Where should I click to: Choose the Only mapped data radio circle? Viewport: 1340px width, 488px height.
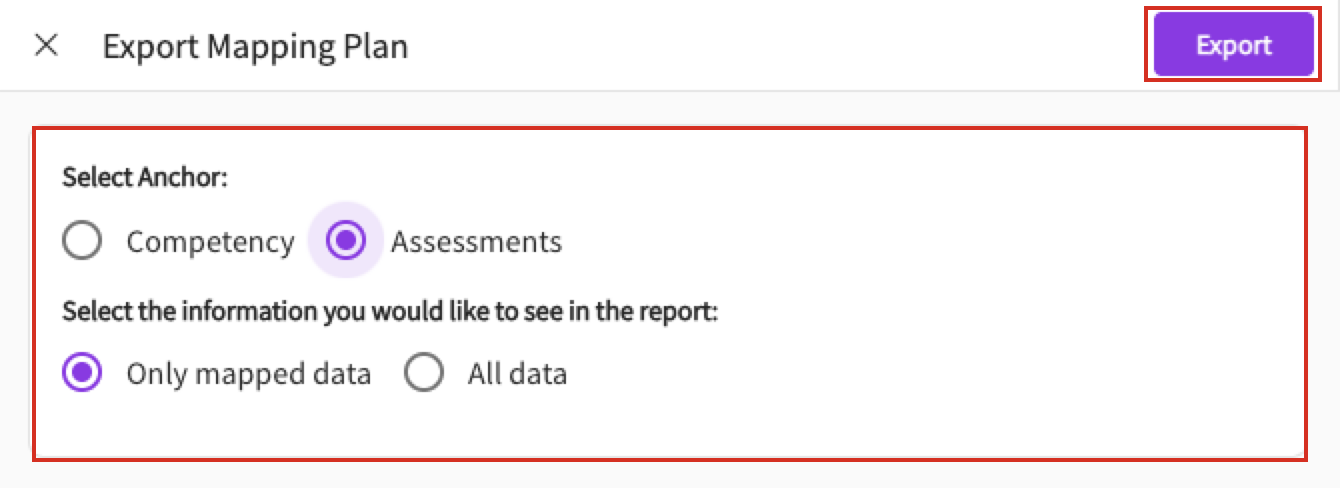[82, 374]
